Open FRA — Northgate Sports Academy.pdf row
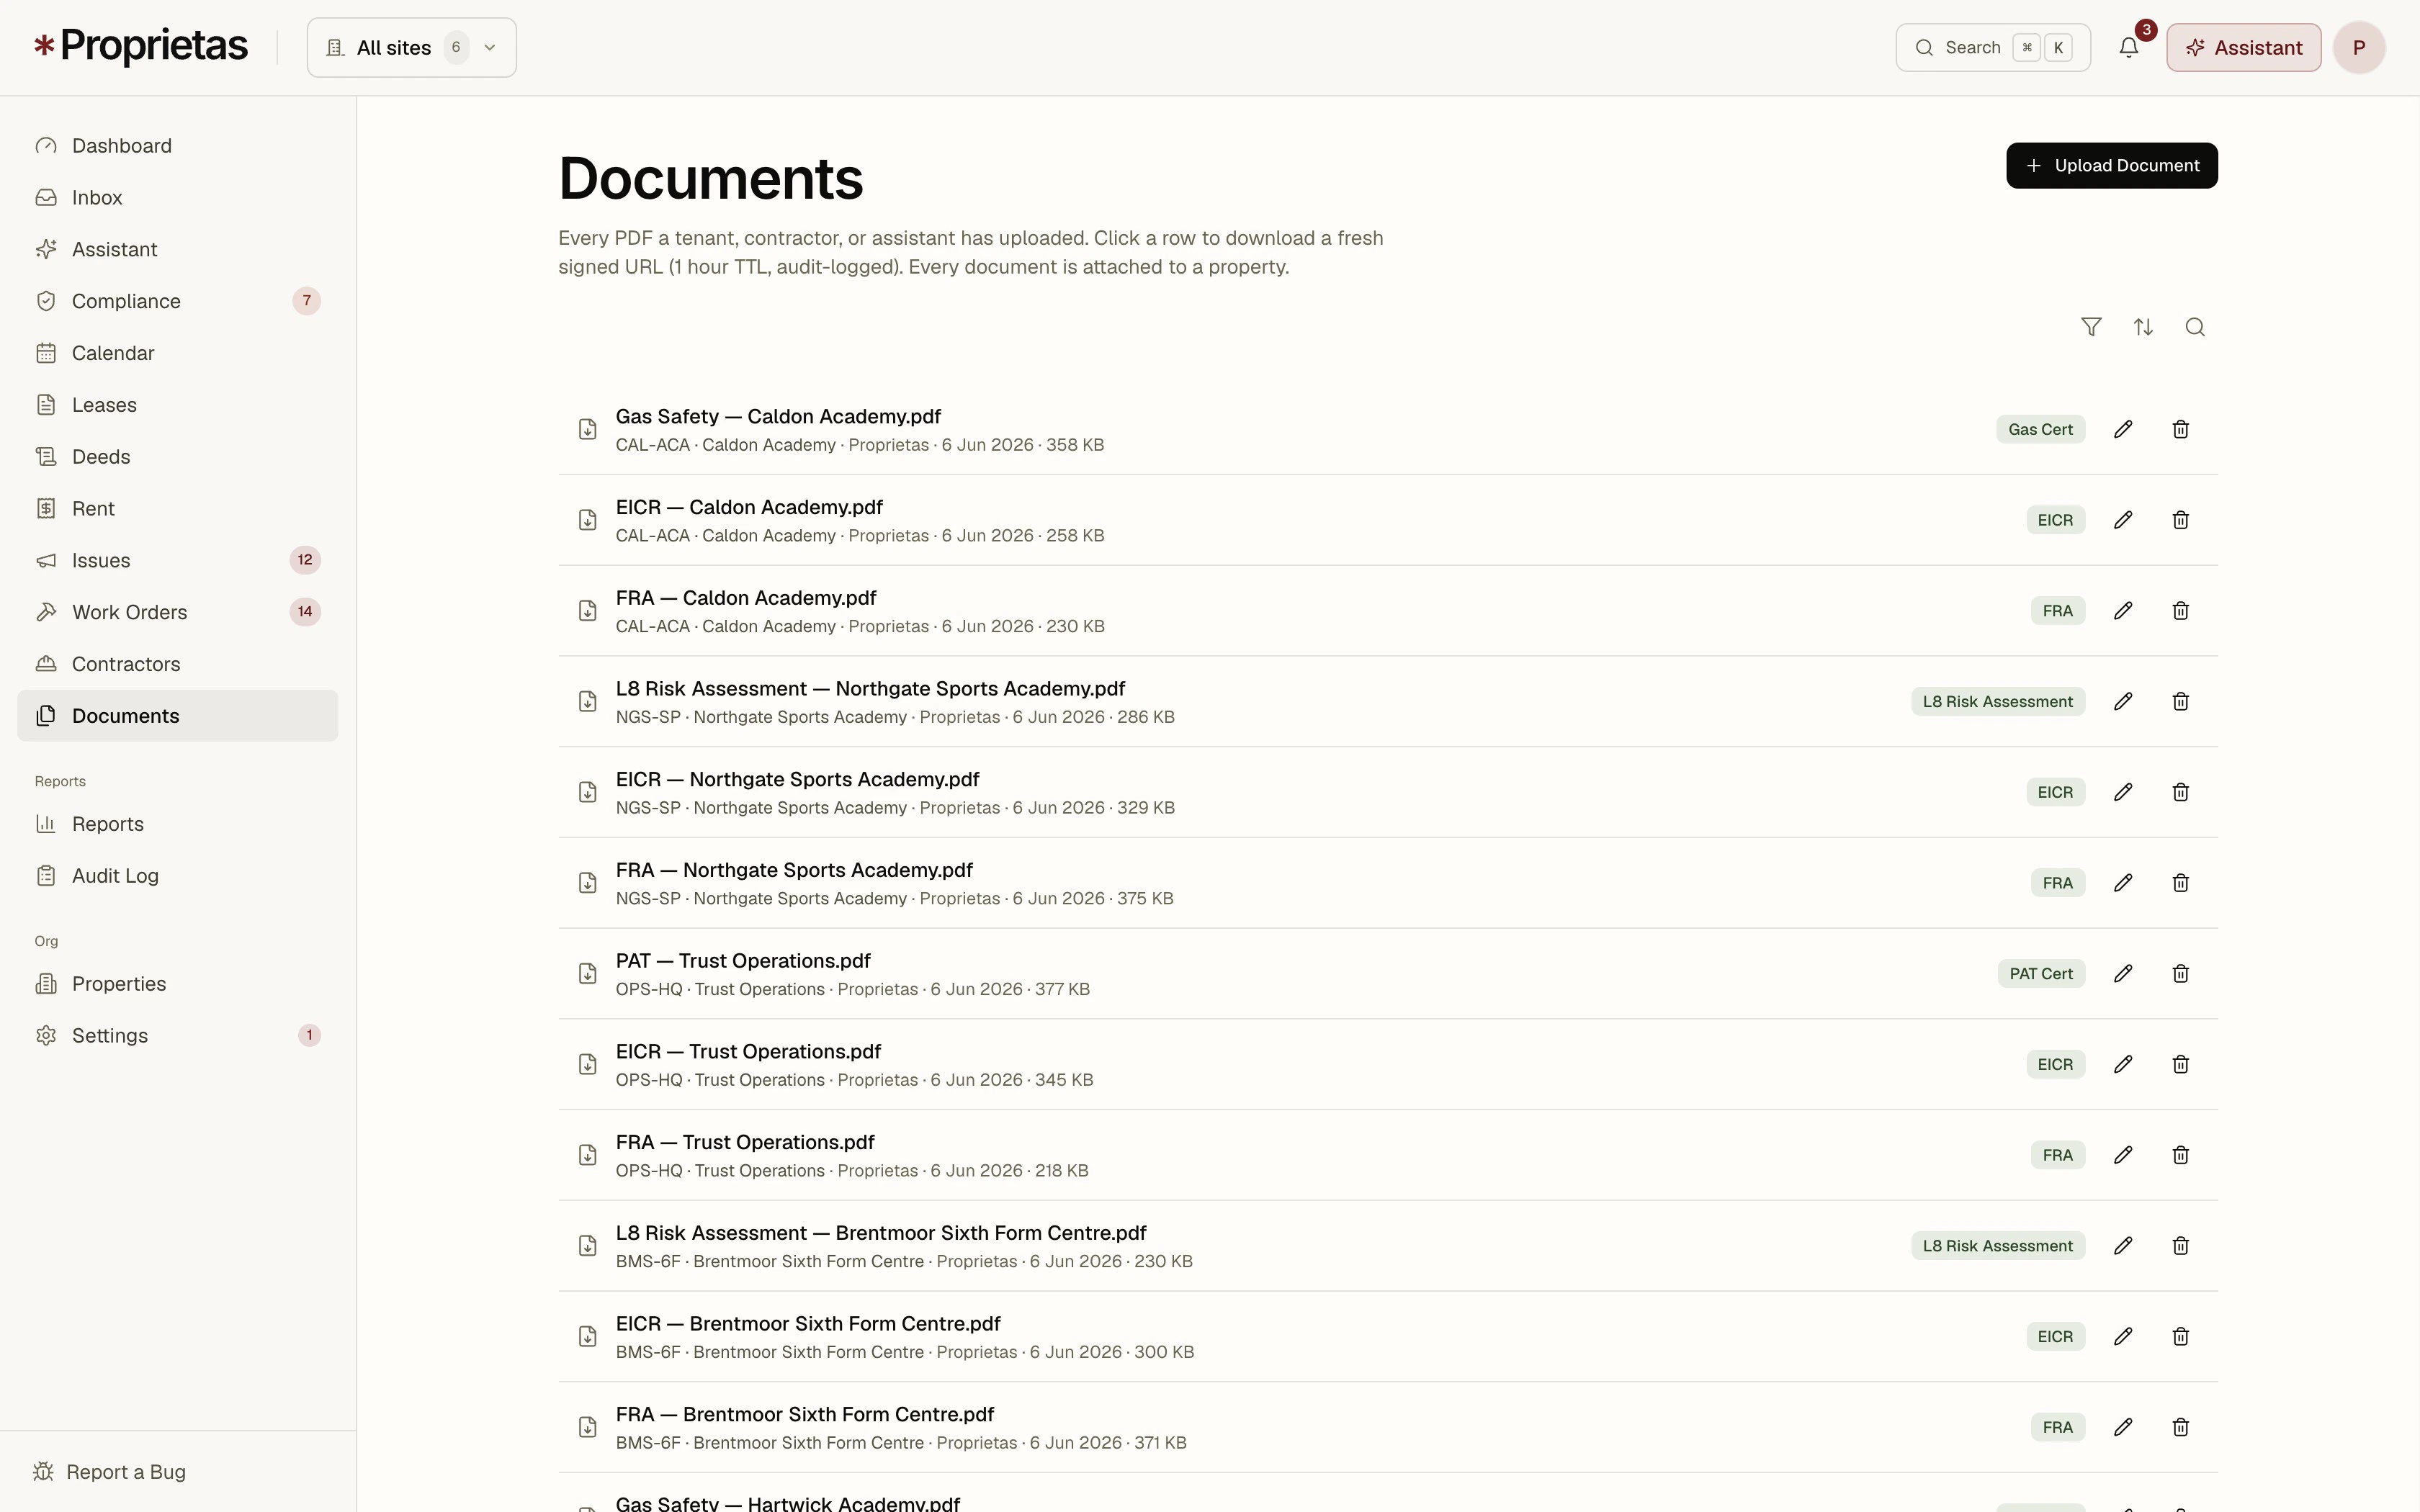The height and width of the screenshot is (1512, 2420). coord(1388,883)
